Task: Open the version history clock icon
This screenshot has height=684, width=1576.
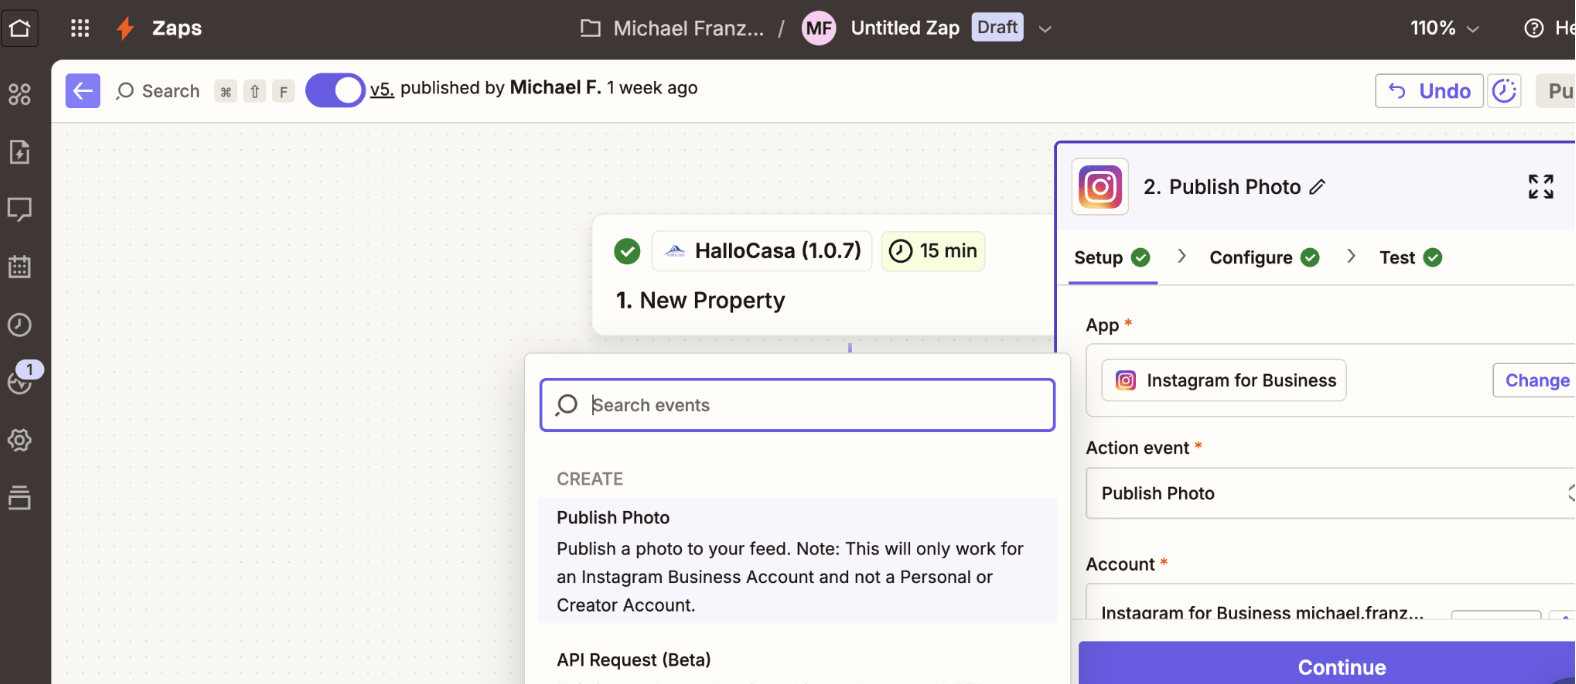Action: pyautogui.click(x=1504, y=91)
